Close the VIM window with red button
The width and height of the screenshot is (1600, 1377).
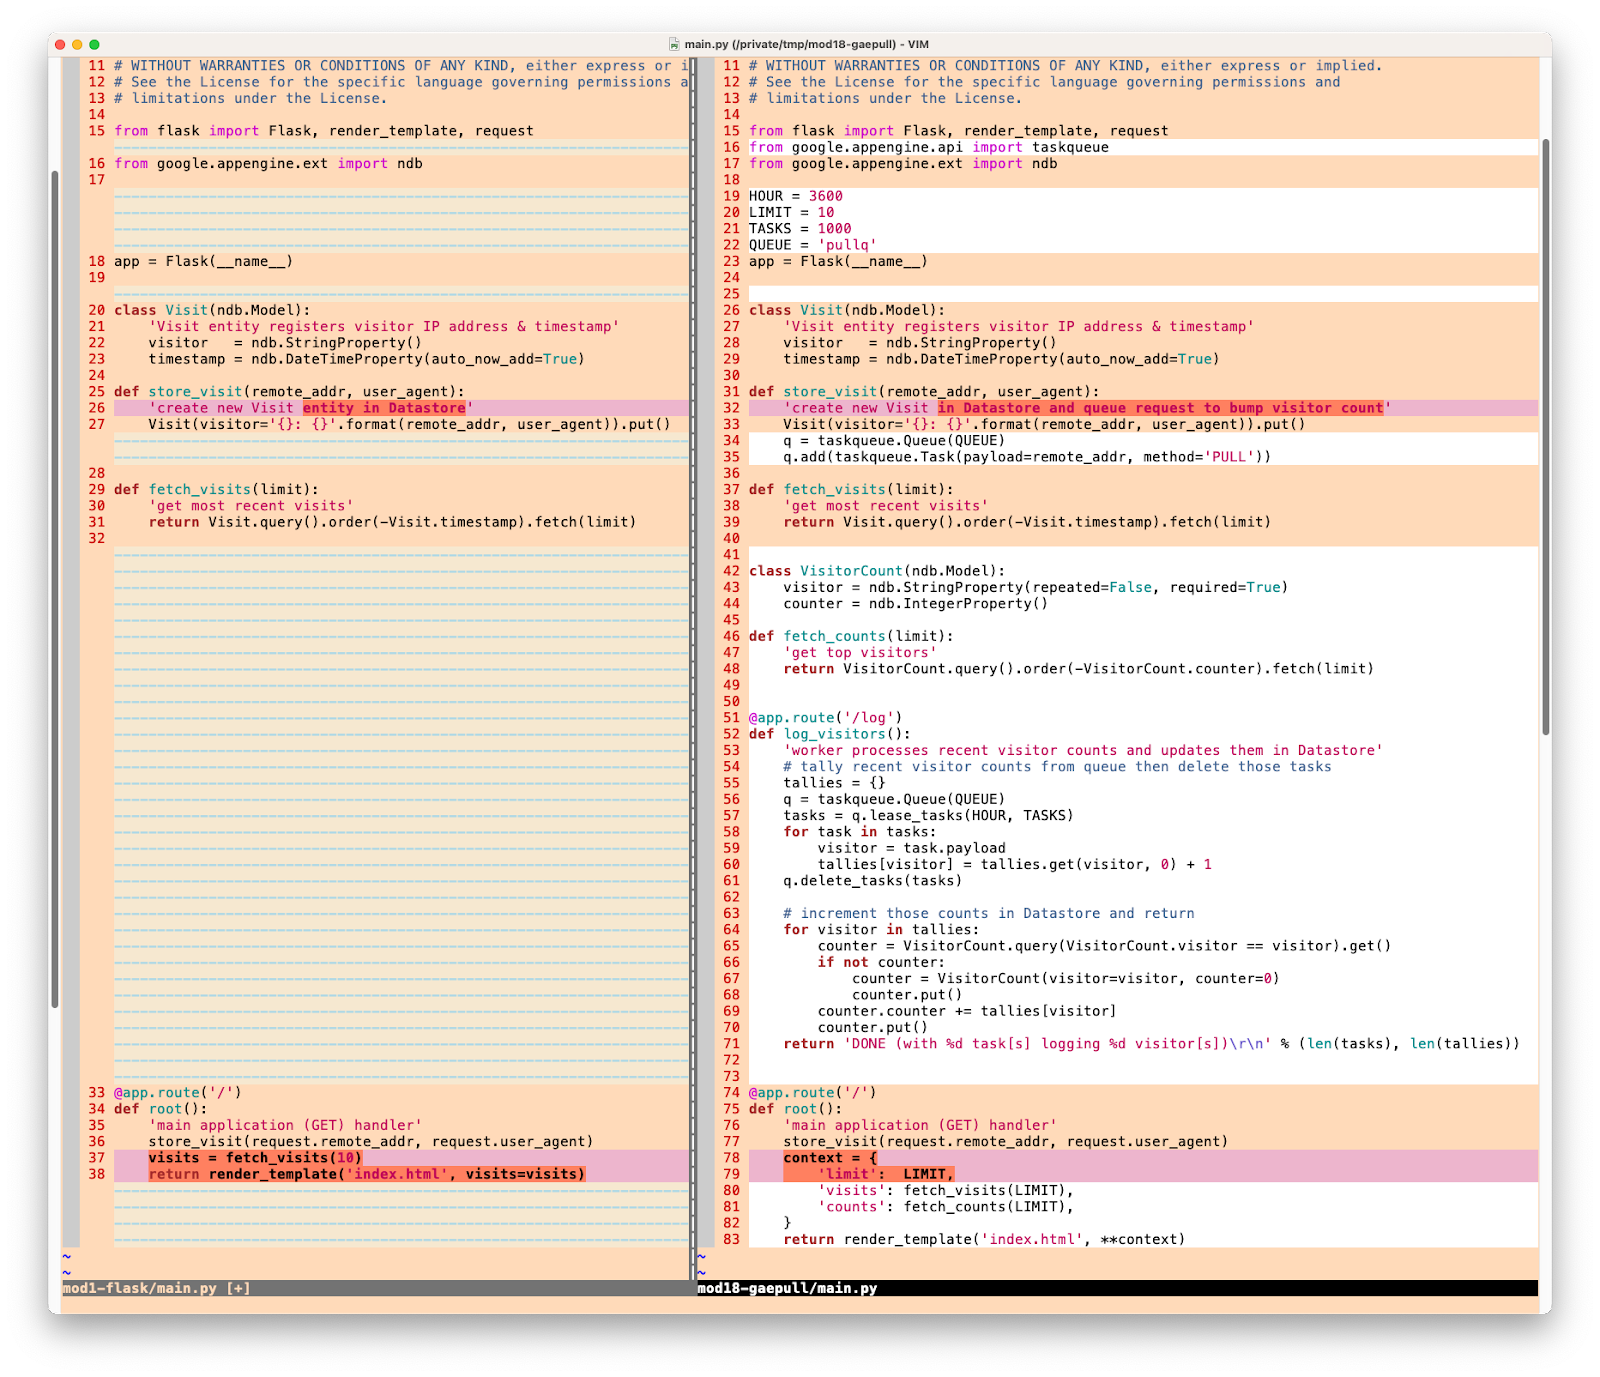pos(60,44)
